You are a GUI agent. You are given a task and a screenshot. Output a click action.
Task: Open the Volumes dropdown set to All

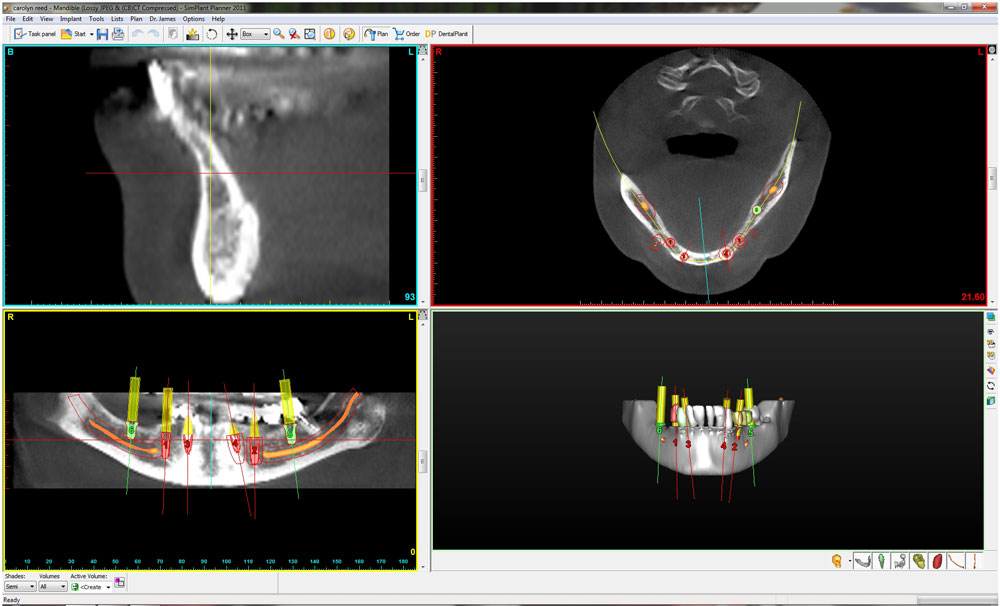[x=52, y=587]
